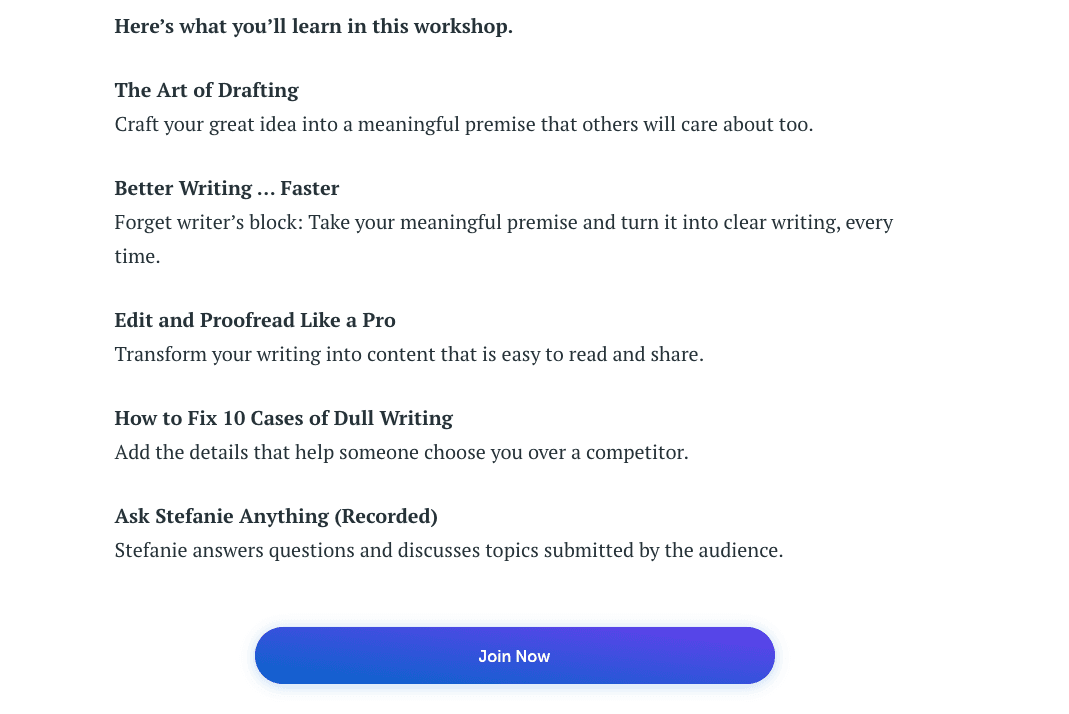The image size is (1069, 714).
Task: Click the Join Now button
Action: pyautogui.click(x=514, y=656)
